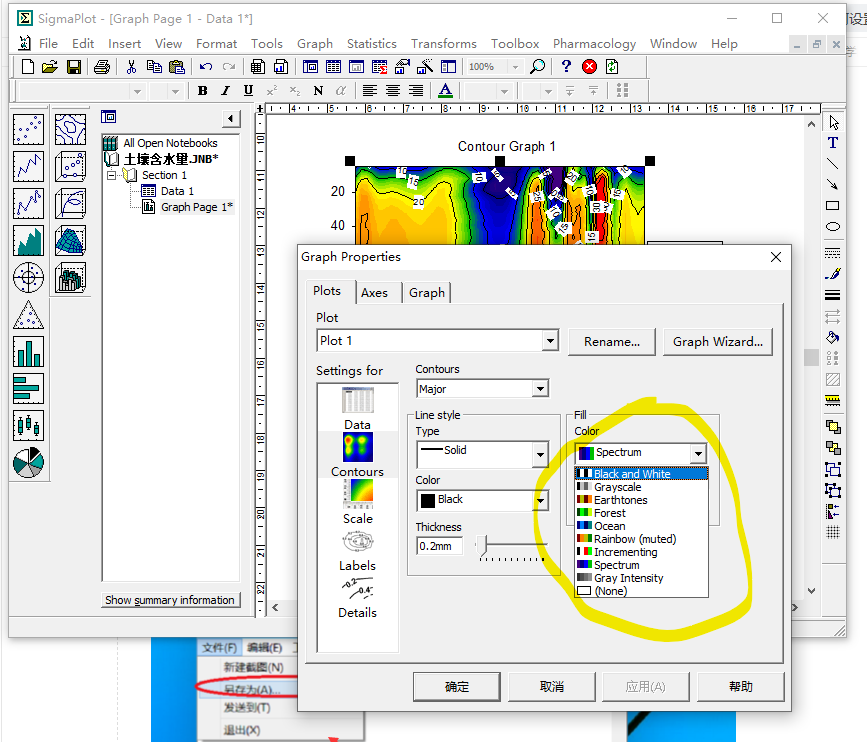
Task: Click the Graph Wizard button
Action: pos(717,341)
